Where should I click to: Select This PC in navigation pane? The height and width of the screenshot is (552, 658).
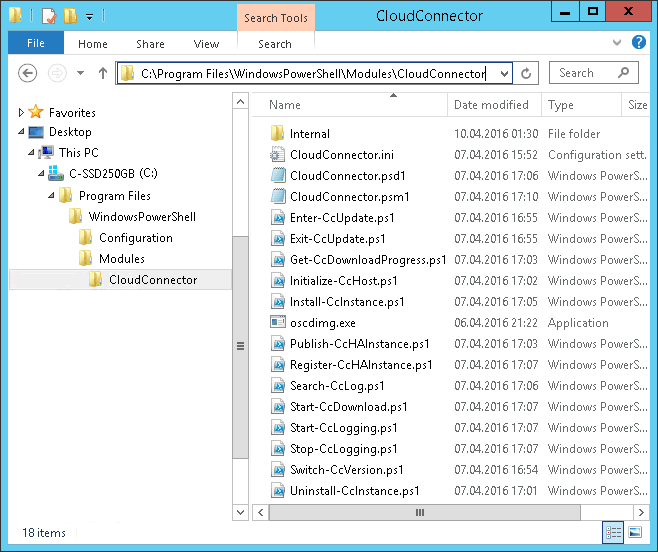coord(78,152)
